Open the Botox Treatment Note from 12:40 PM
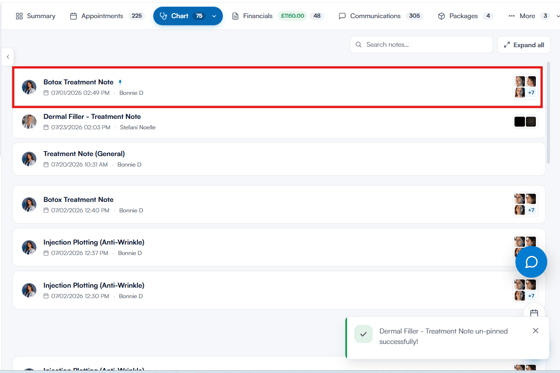 coord(279,204)
